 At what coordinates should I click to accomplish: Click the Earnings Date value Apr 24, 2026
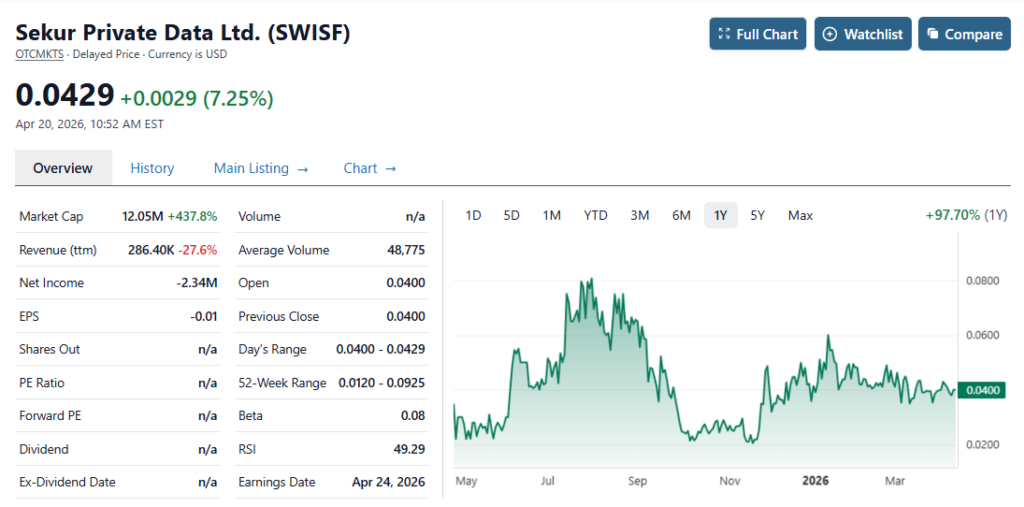(x=388, y=482)
